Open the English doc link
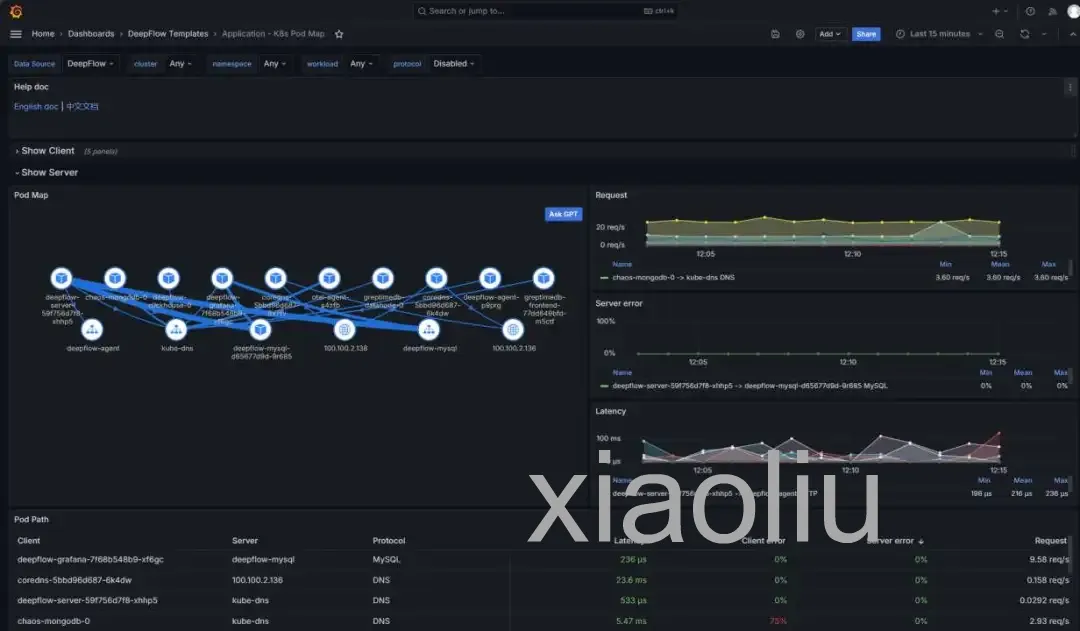Screen dimensions: 1080x631 click(x=36, y=107)
